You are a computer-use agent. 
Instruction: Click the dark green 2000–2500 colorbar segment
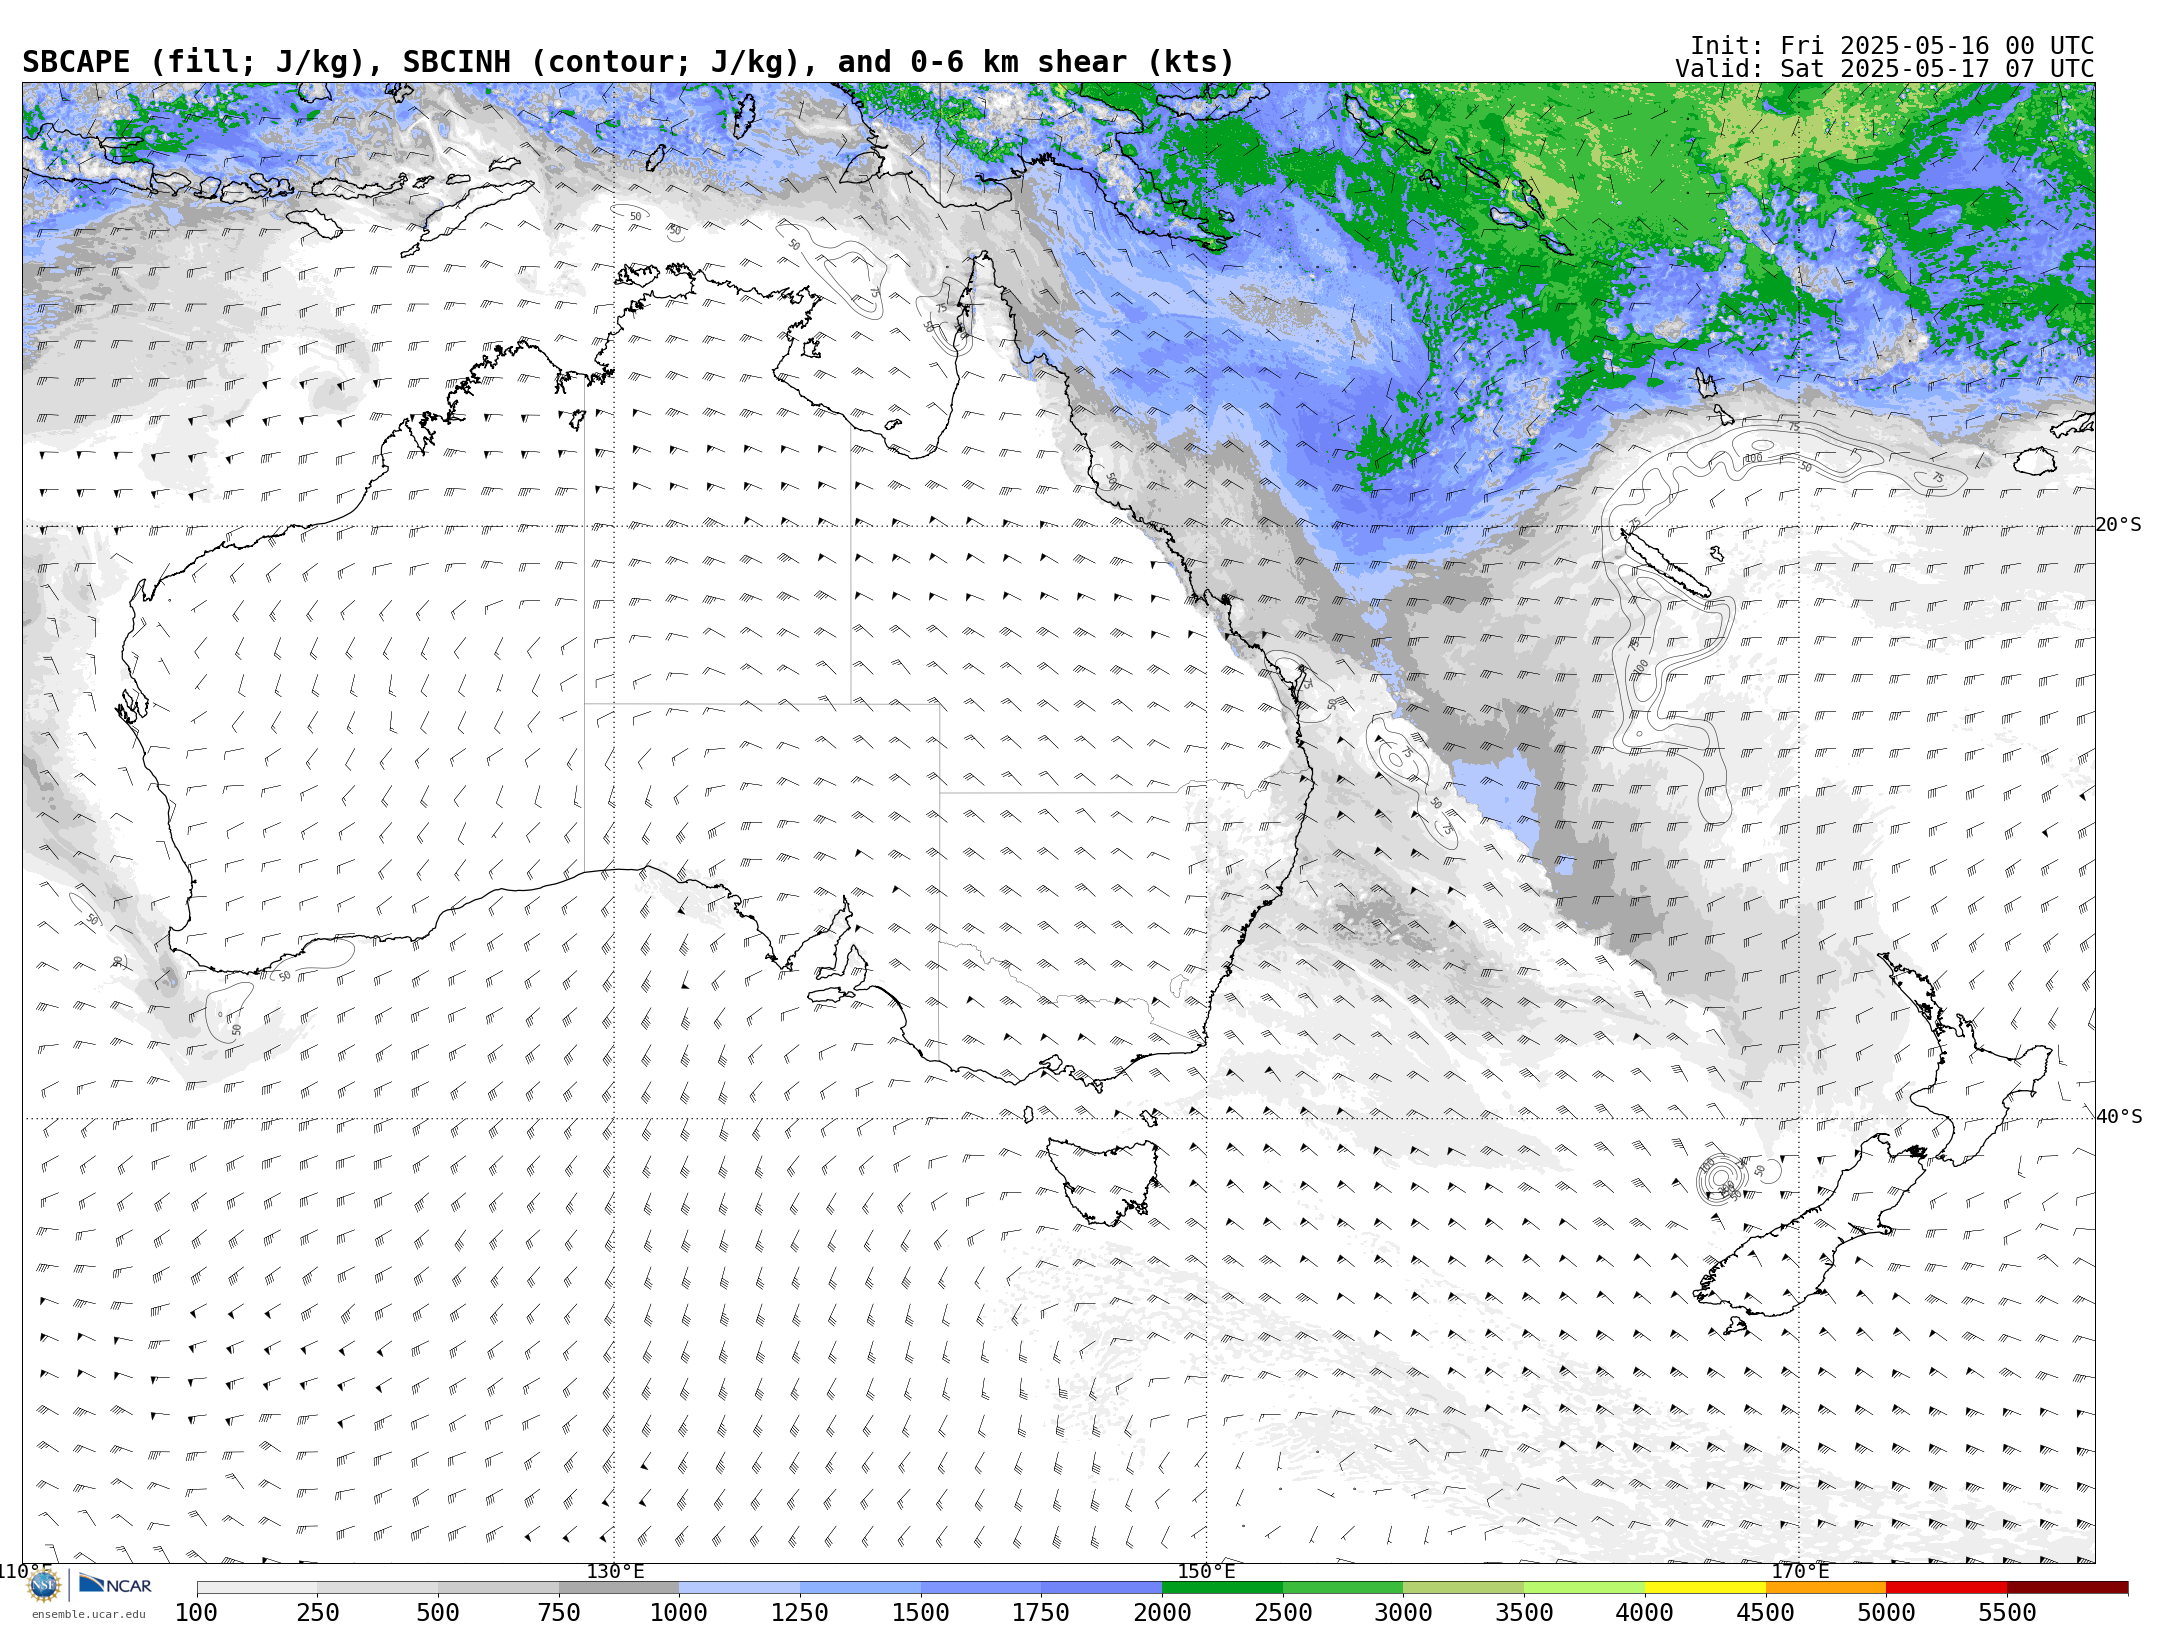(x=1222, y=1588)
